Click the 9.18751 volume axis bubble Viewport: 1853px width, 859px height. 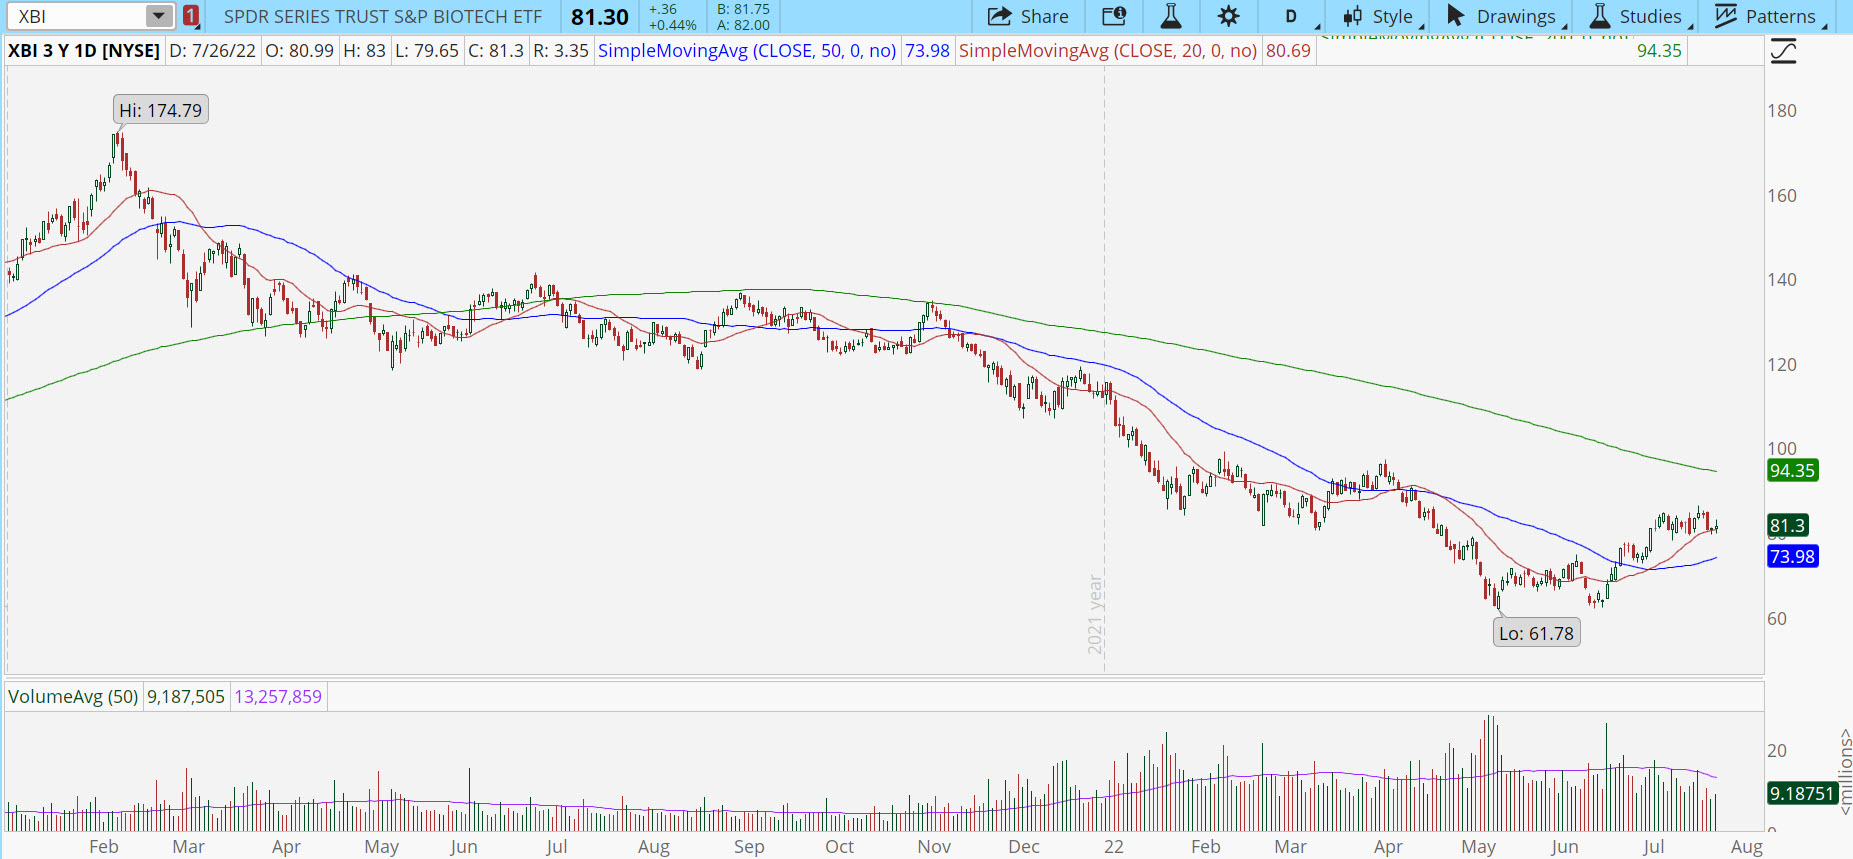[1802, 794]
